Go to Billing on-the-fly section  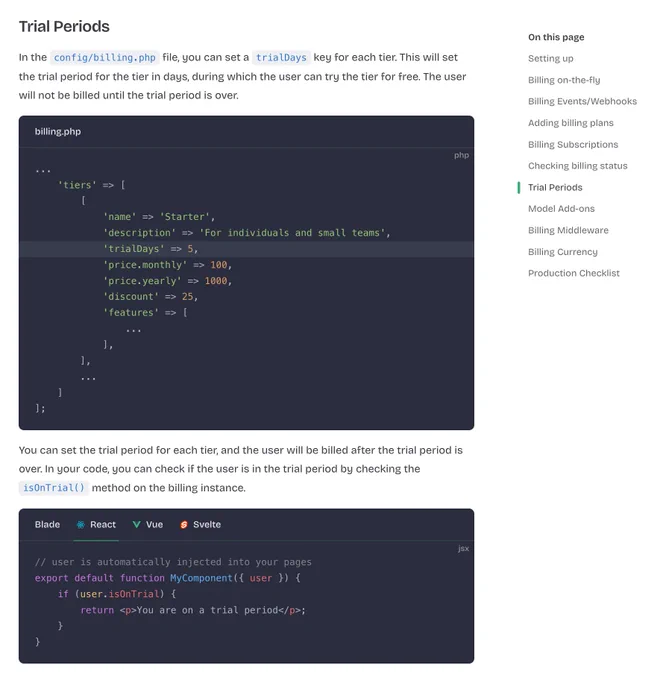click(564, 80)
